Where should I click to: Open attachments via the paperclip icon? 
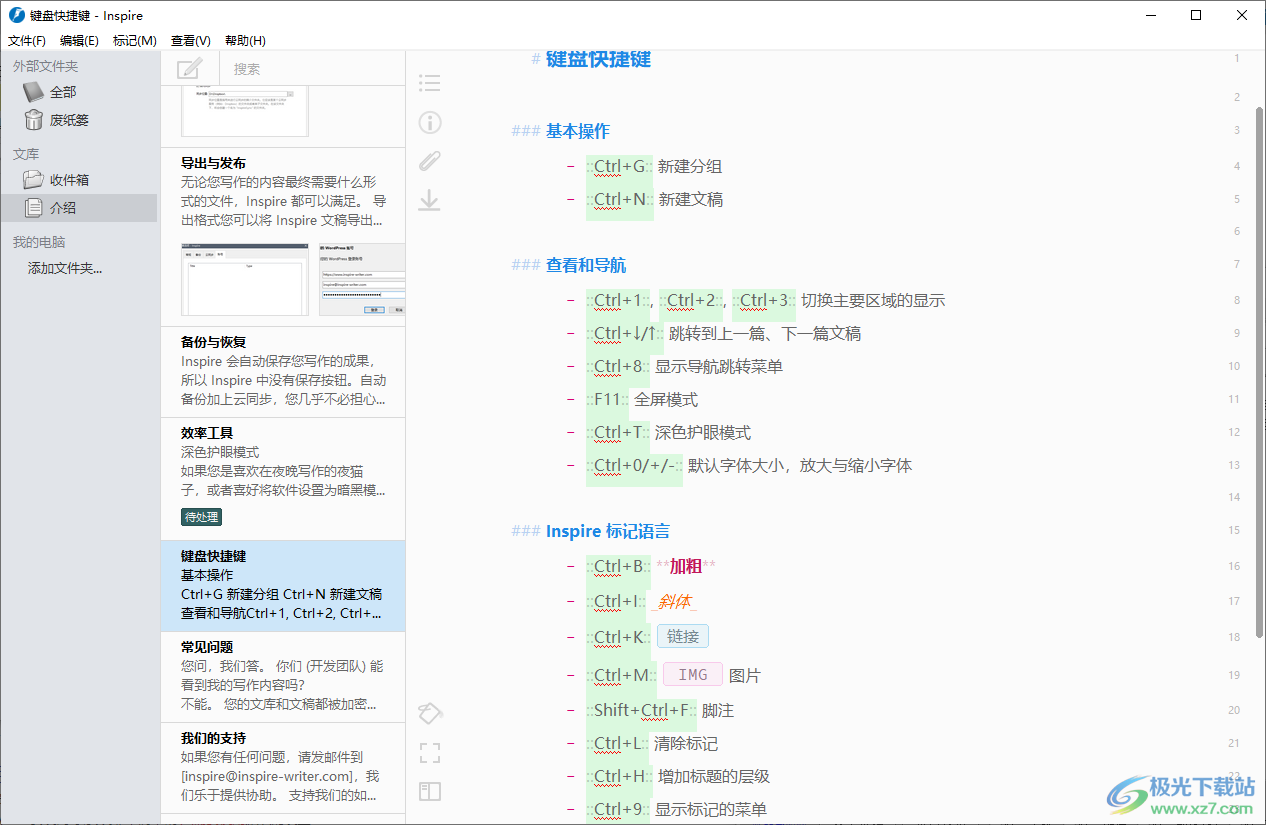pyautogui.click(x=429, y=161)
